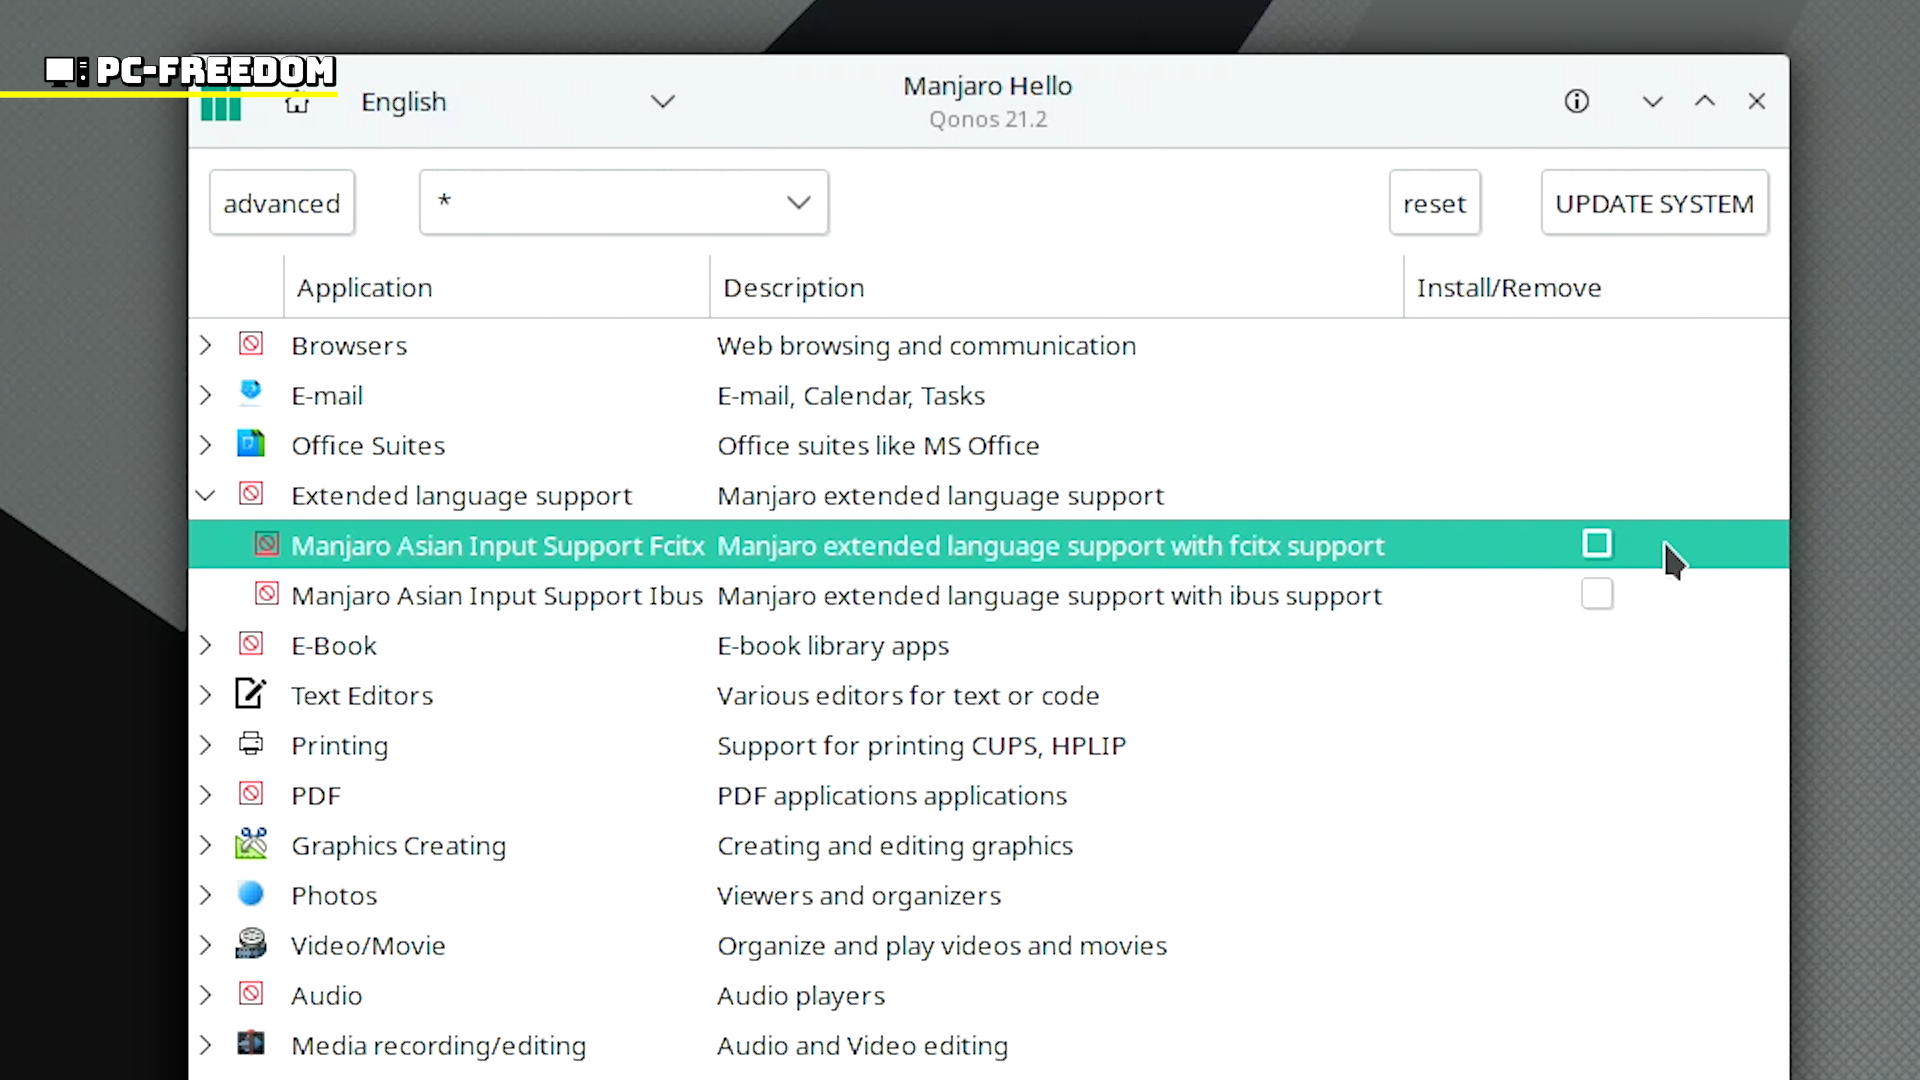Image resolution: width=1920 pixels, height=1080 pixels.
Task: Click the Graphics Creating category icon
Action: tap(251, 844)
